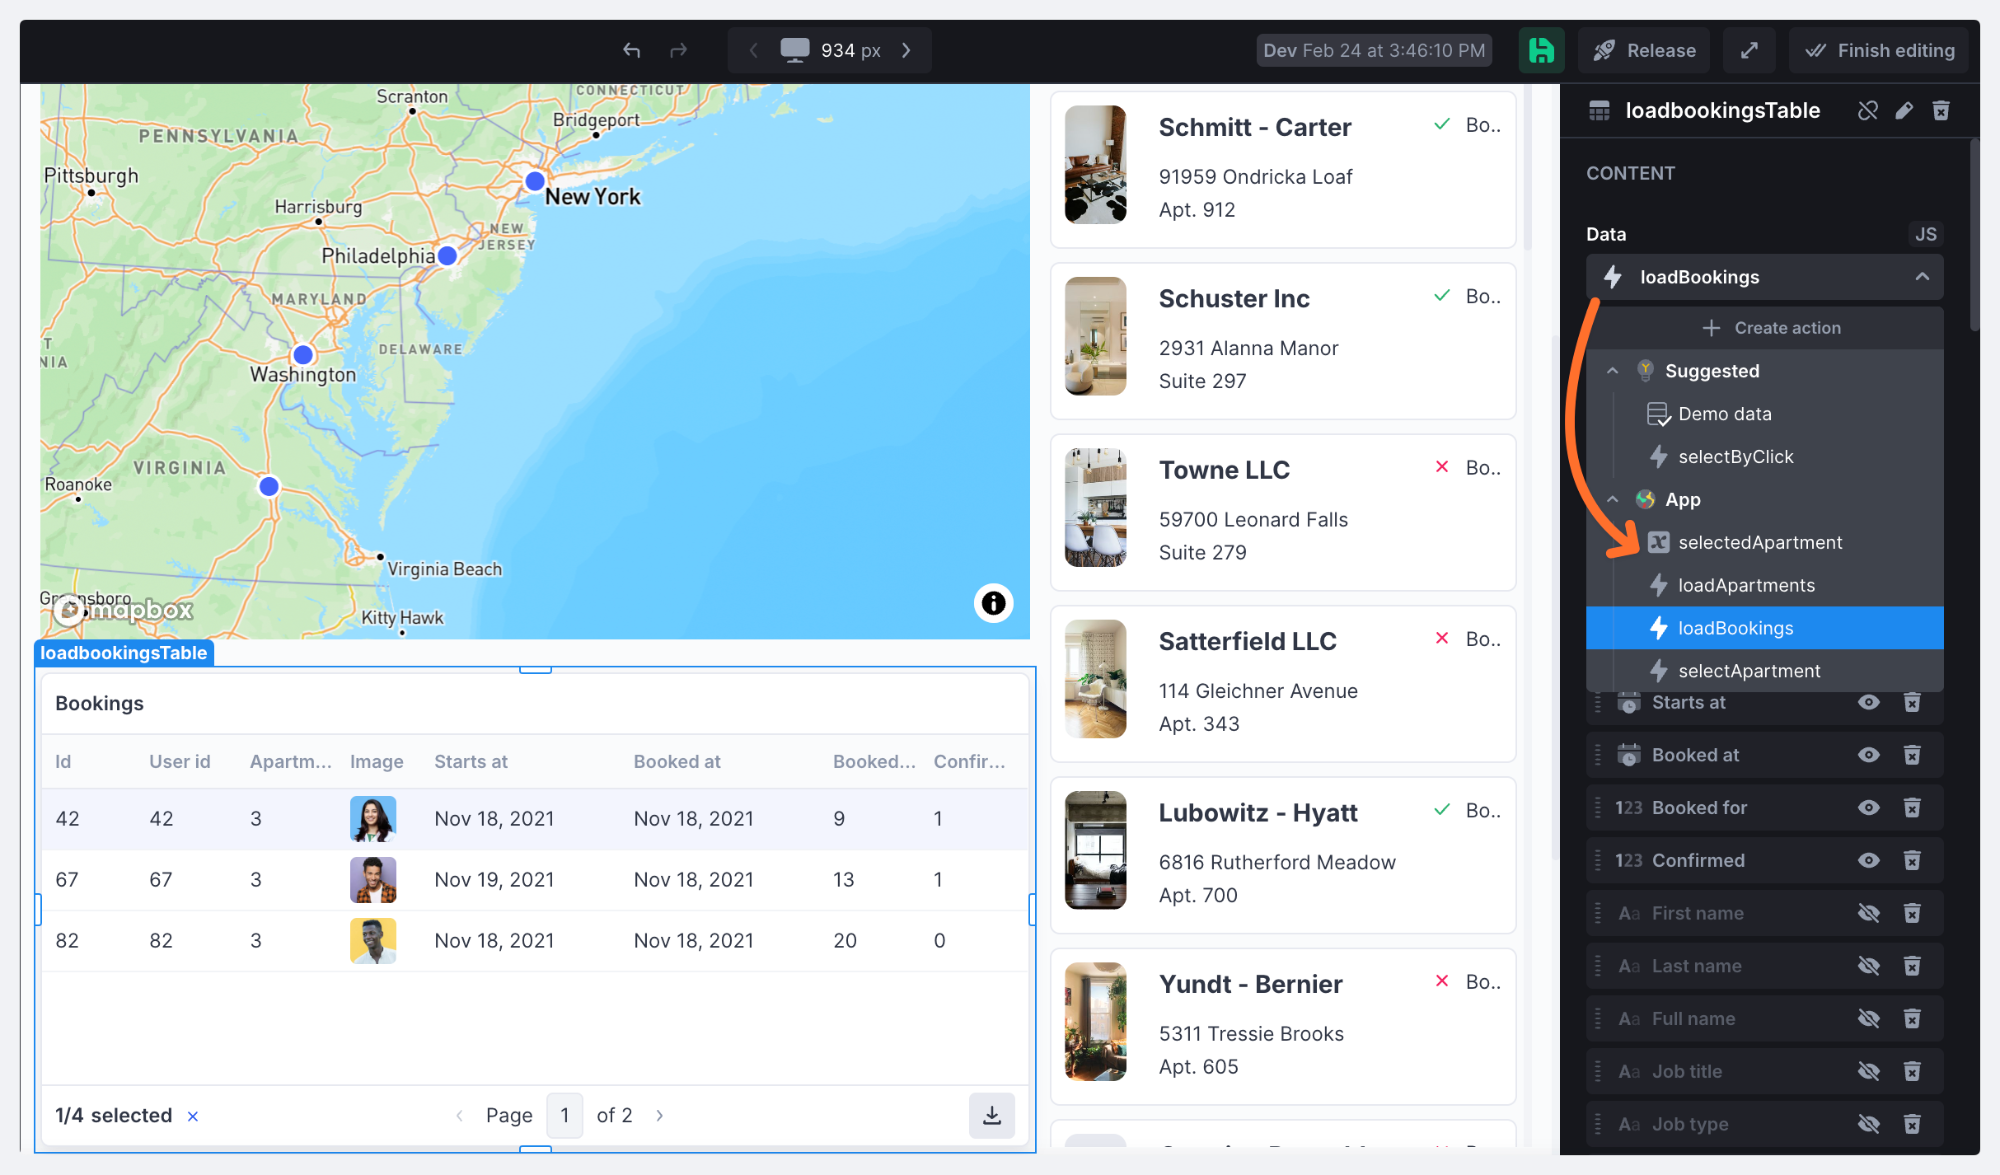The image size is (2000, 1175).
Task: Click the unlink icon next to loadbookingsTable
Action: 1867,111
